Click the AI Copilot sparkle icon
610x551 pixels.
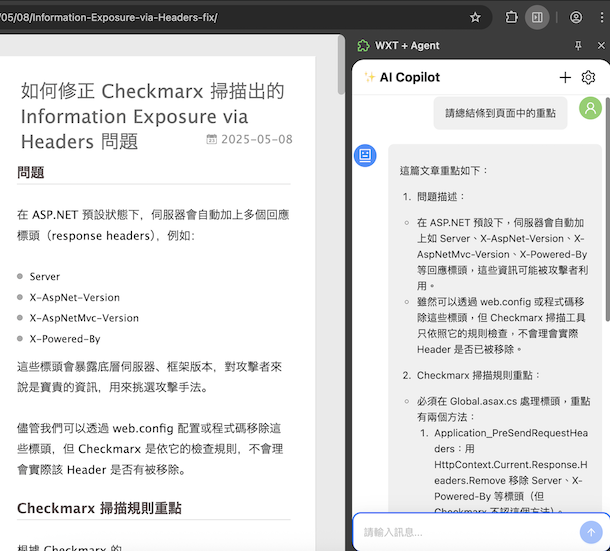click(x=369, y=77)
